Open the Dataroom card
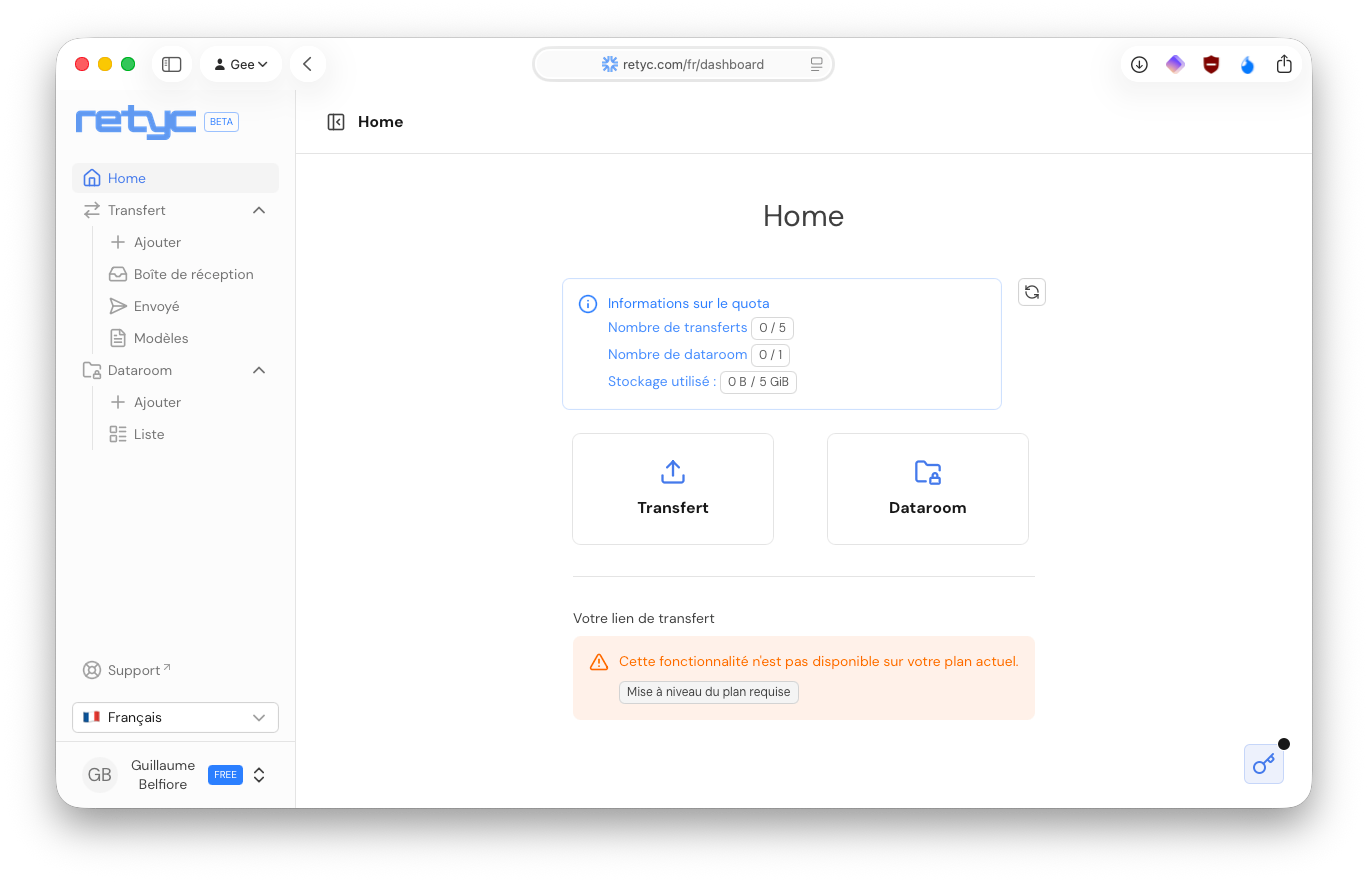Viewport: 1368px width, 882px height. (x=928, y=489)
